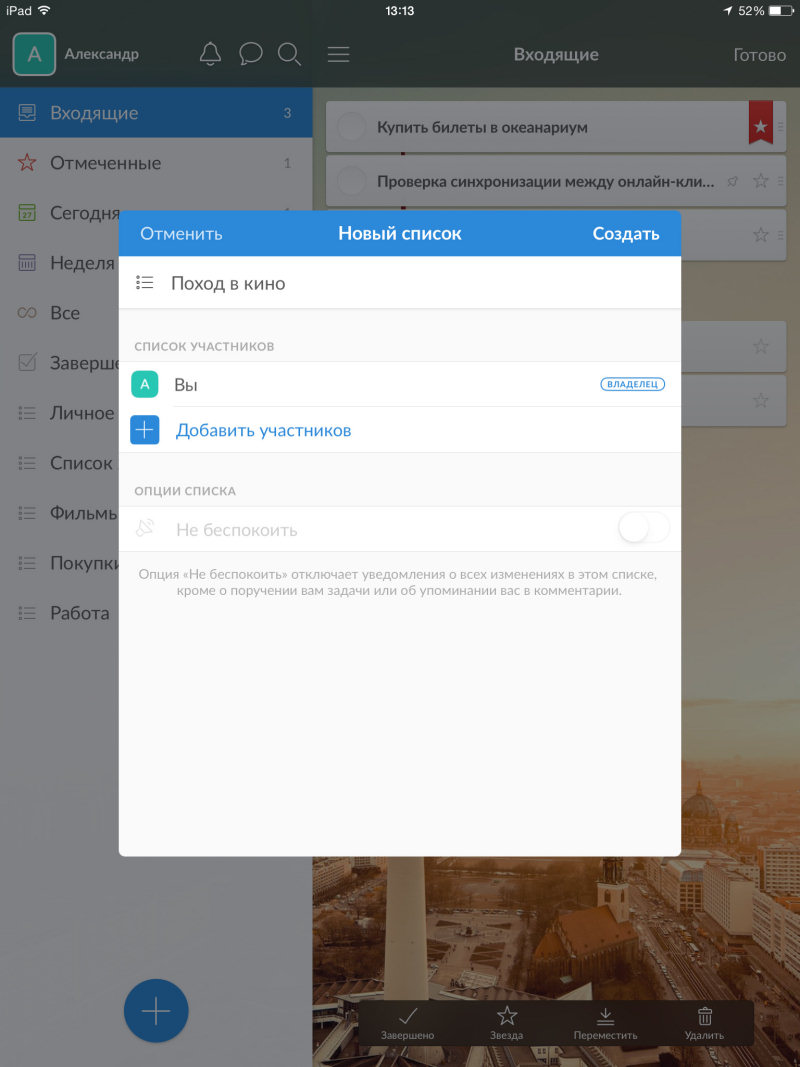The height and width of the screenshot is (1067, 800).
Task: Open the conversations speech bubble icon
Action: click(x=251, y=54)
